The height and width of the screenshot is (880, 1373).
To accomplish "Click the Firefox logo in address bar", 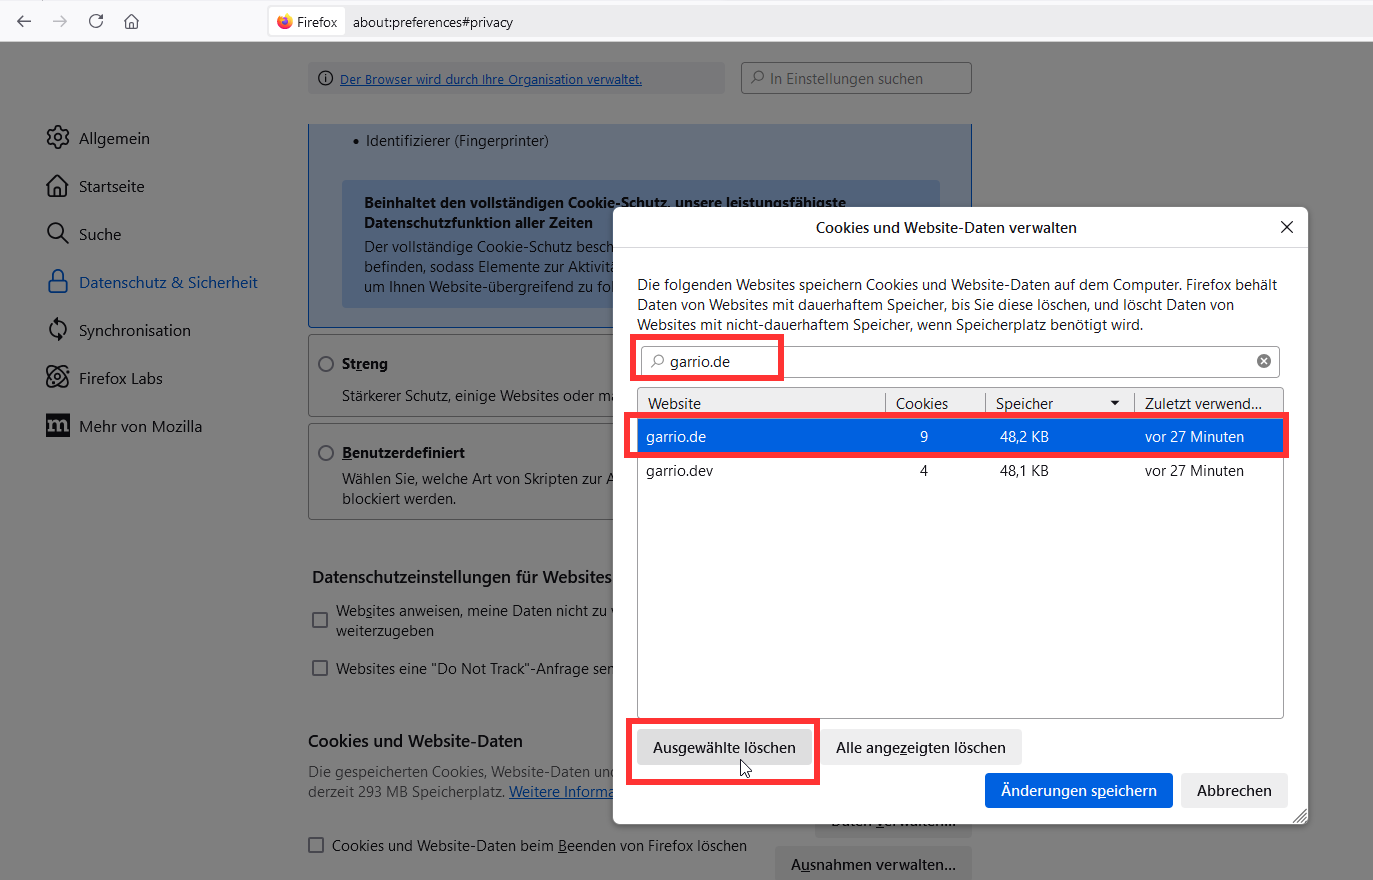I will click(285, 21).
